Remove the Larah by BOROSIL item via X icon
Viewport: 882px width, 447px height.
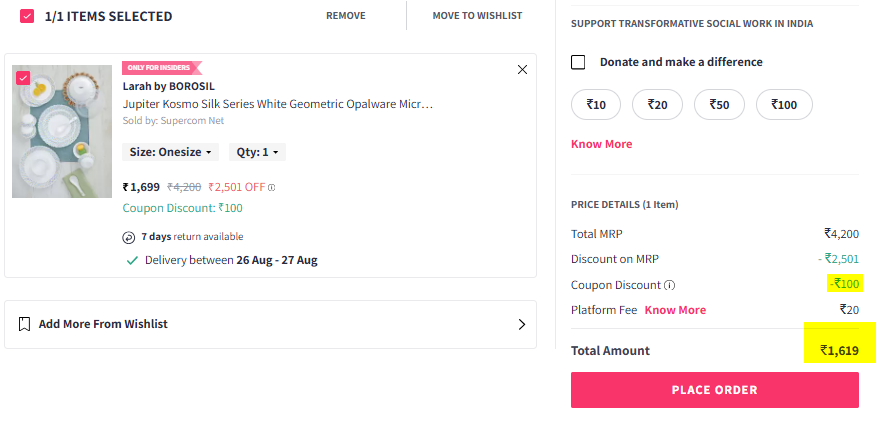[x=522, y=70]
